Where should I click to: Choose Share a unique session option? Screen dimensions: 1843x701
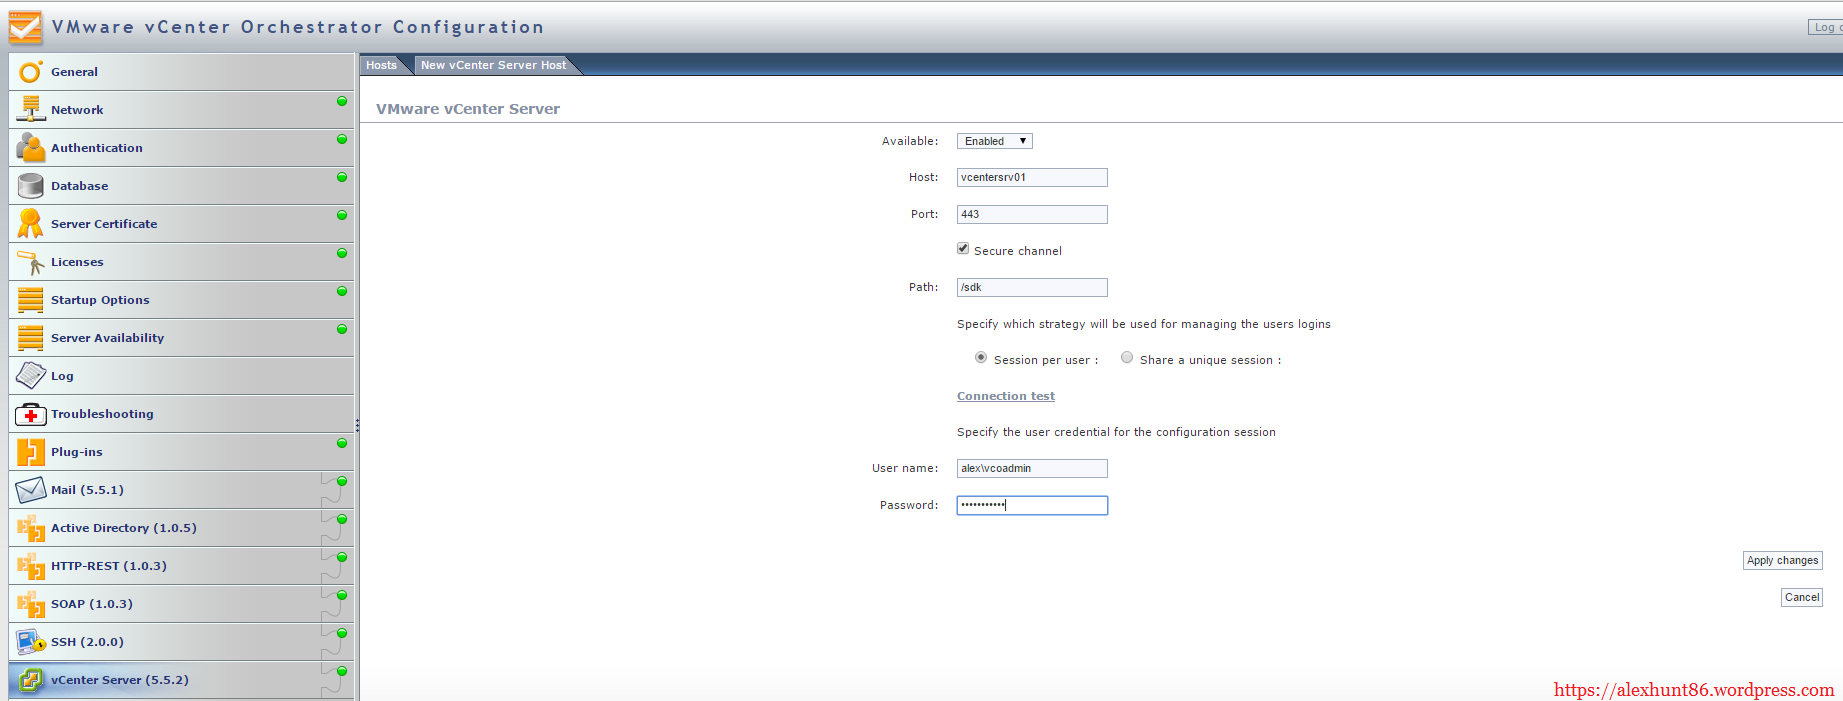(x=1127, y=358)
